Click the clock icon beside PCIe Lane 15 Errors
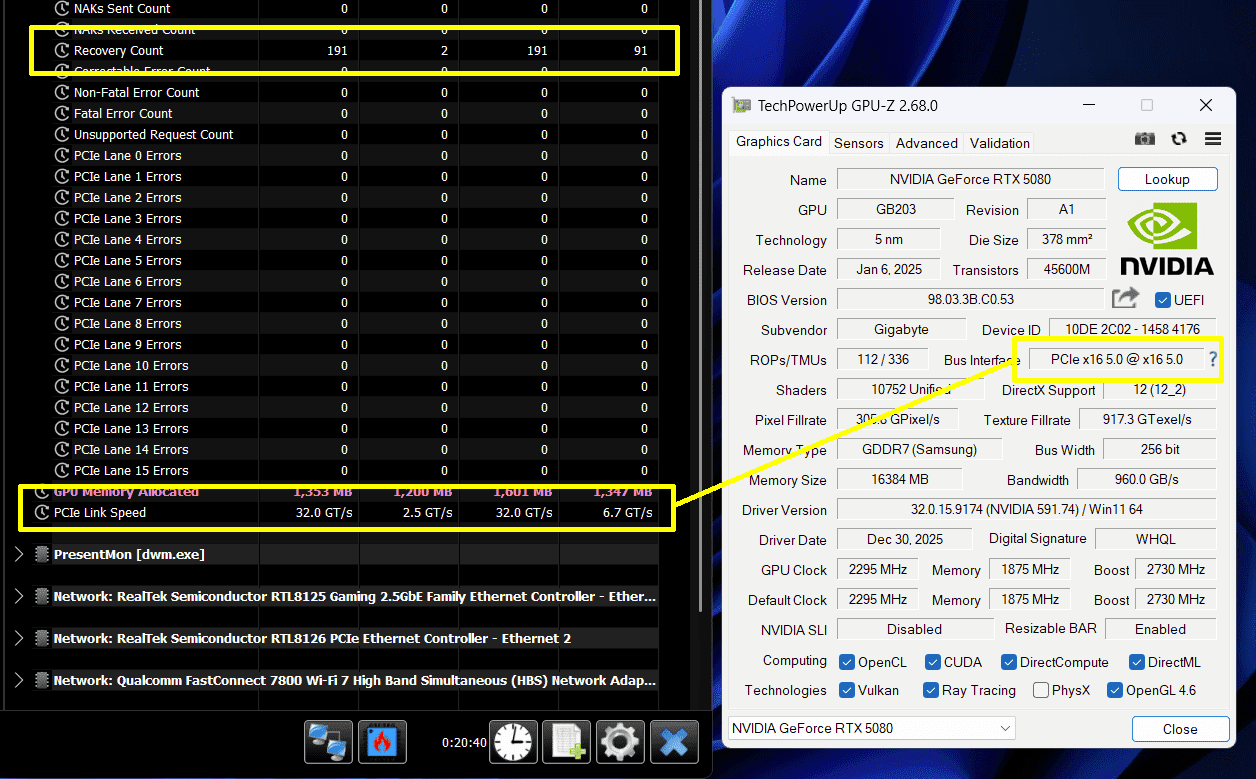 [63, 470]
